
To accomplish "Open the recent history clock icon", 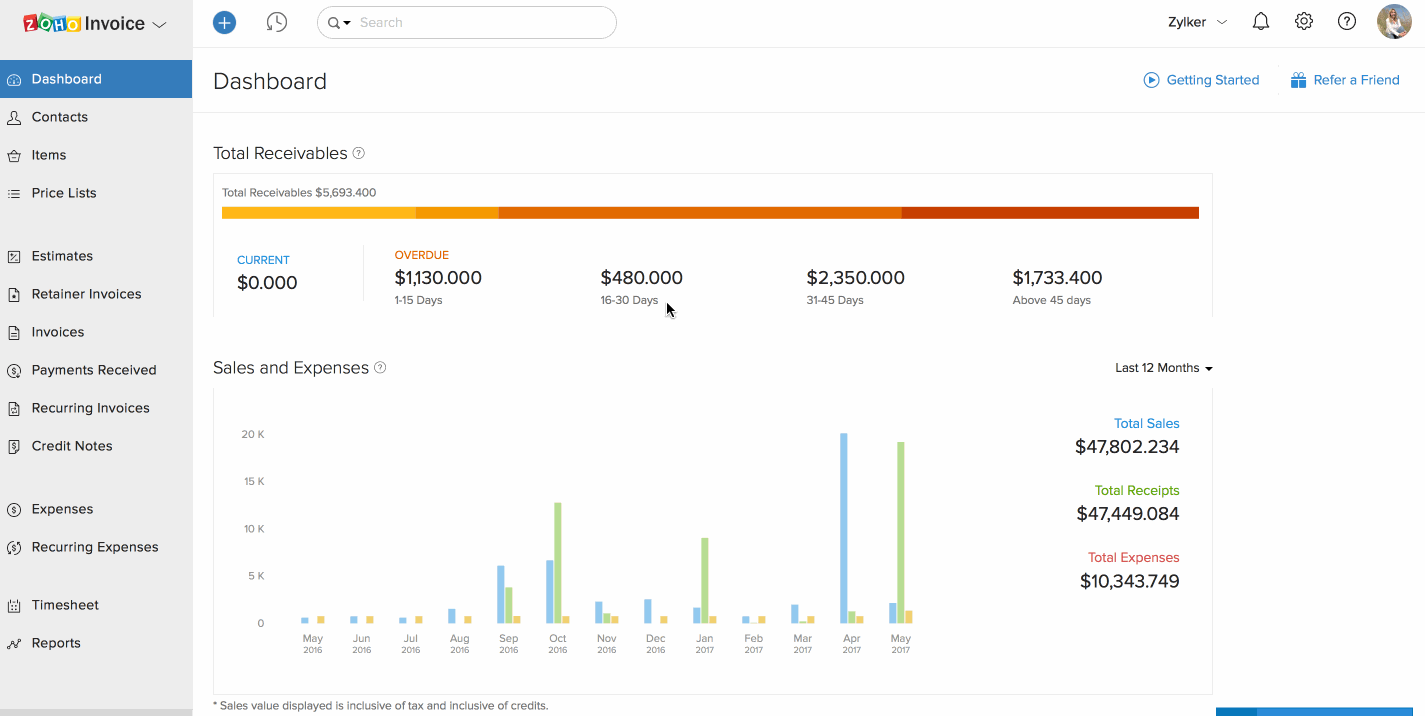I will click(x=277, y=22).
